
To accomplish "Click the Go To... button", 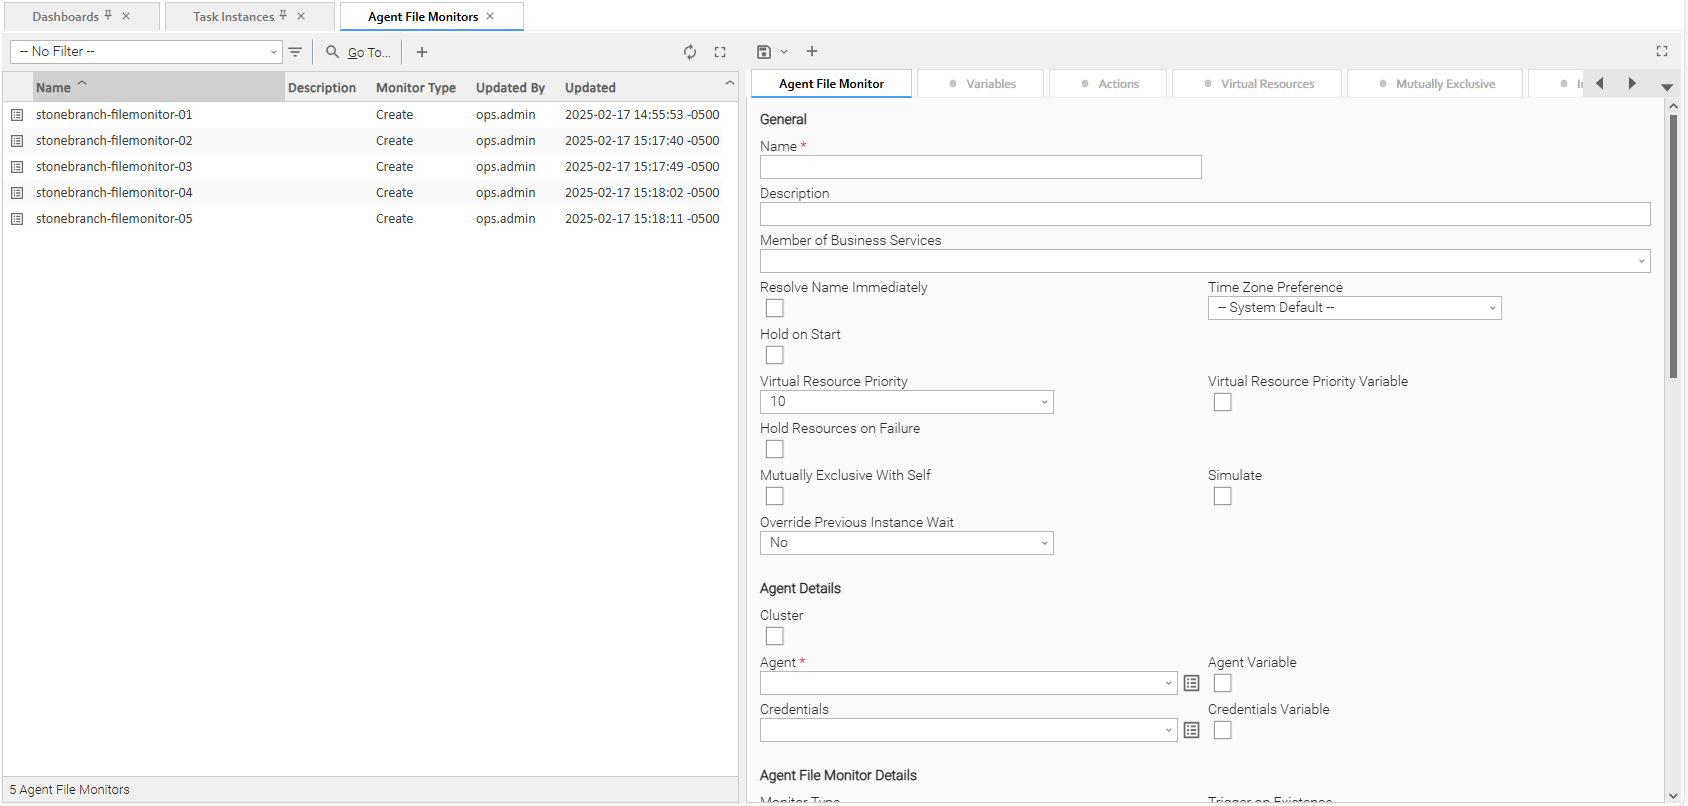I will click(x=359, y=52).
